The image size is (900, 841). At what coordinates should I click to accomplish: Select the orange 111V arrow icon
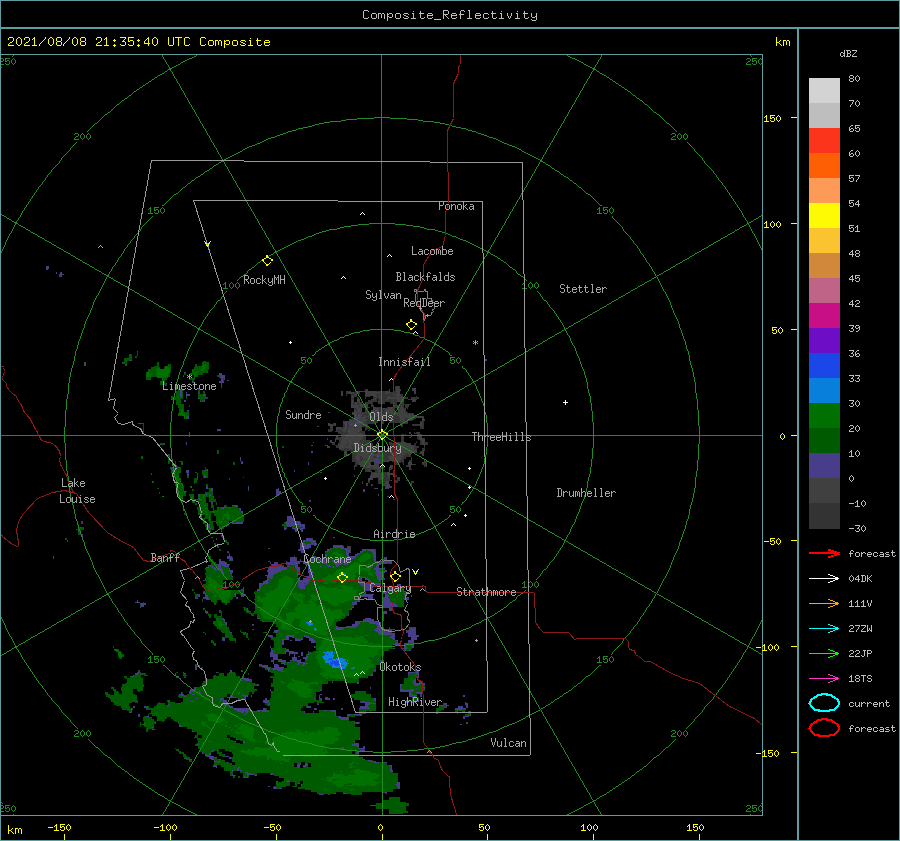tap(824, 603)
